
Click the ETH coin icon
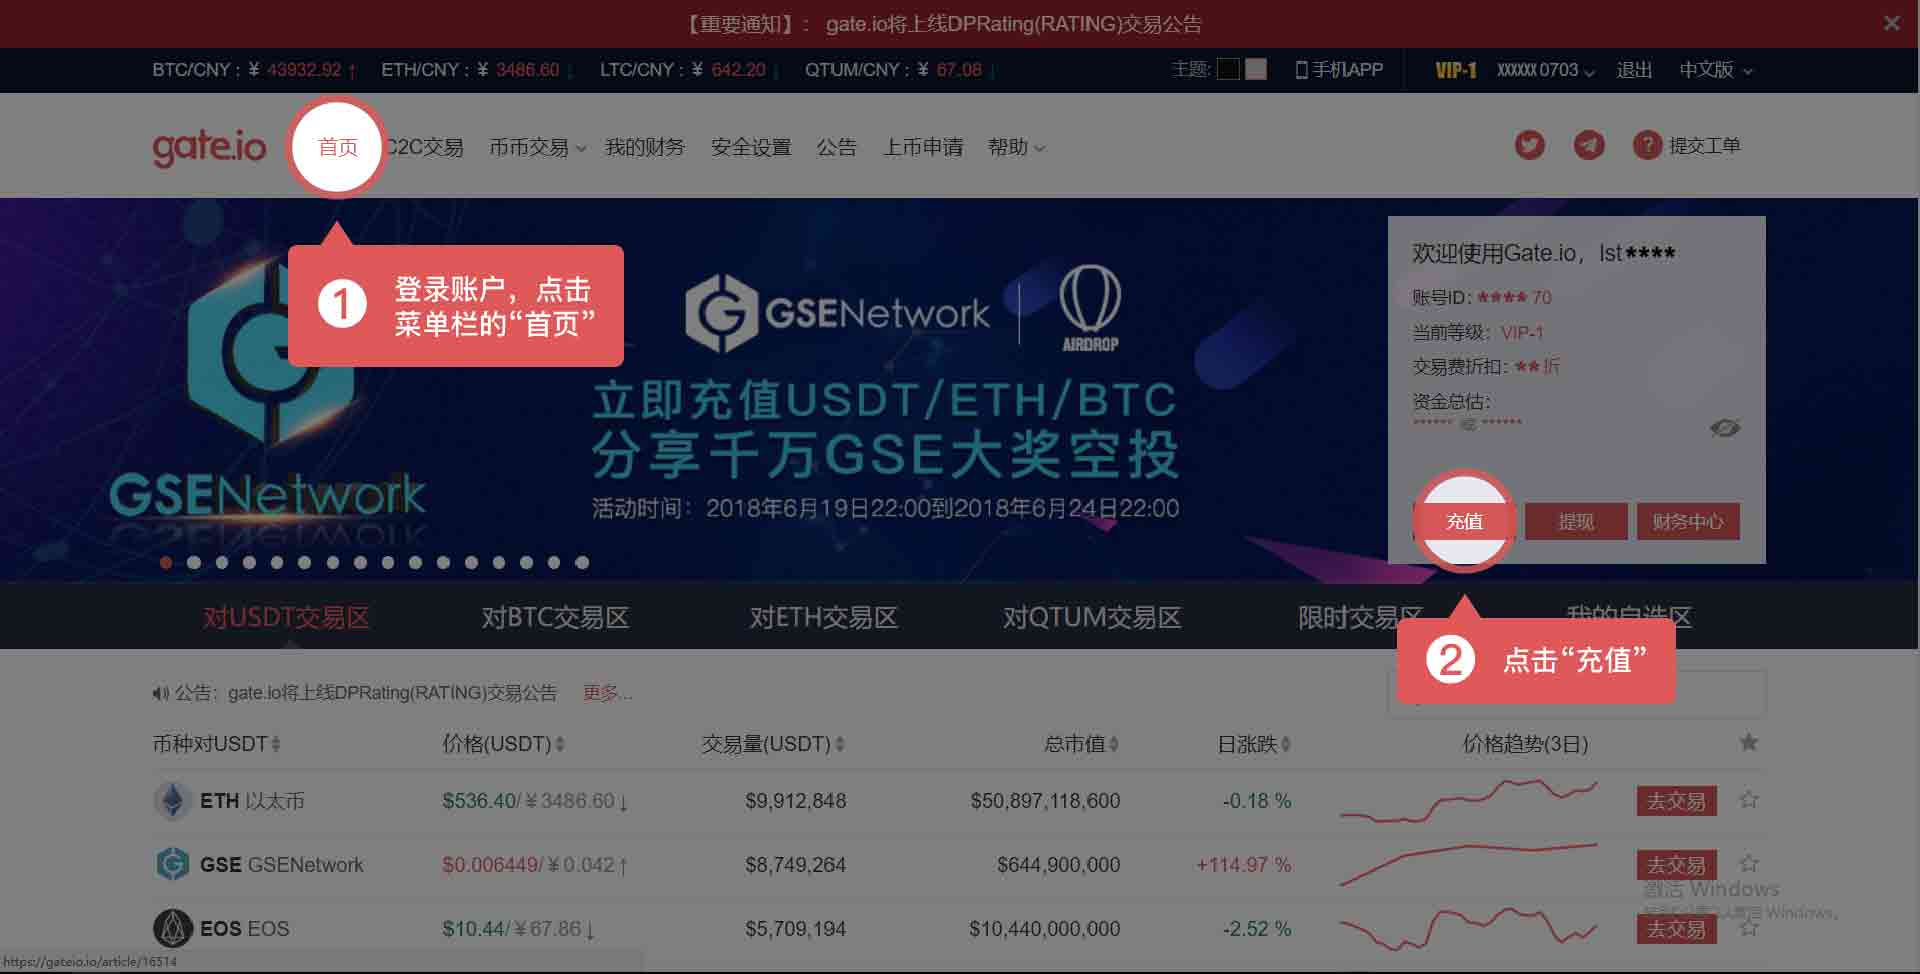click(173, 800)
